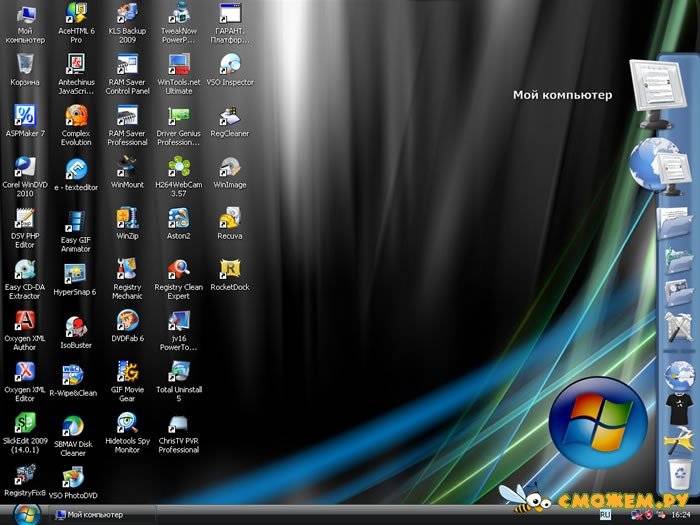Open Oxygen XML Editor shortcut
The height and width of the screenshot is (525, 700).
(x=24, y=373)
